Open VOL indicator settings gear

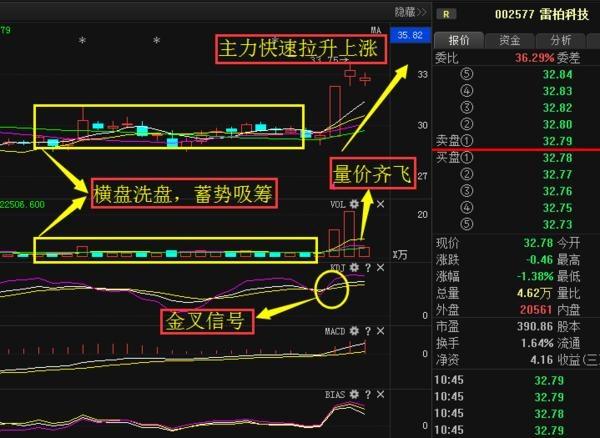click(355, 204)
